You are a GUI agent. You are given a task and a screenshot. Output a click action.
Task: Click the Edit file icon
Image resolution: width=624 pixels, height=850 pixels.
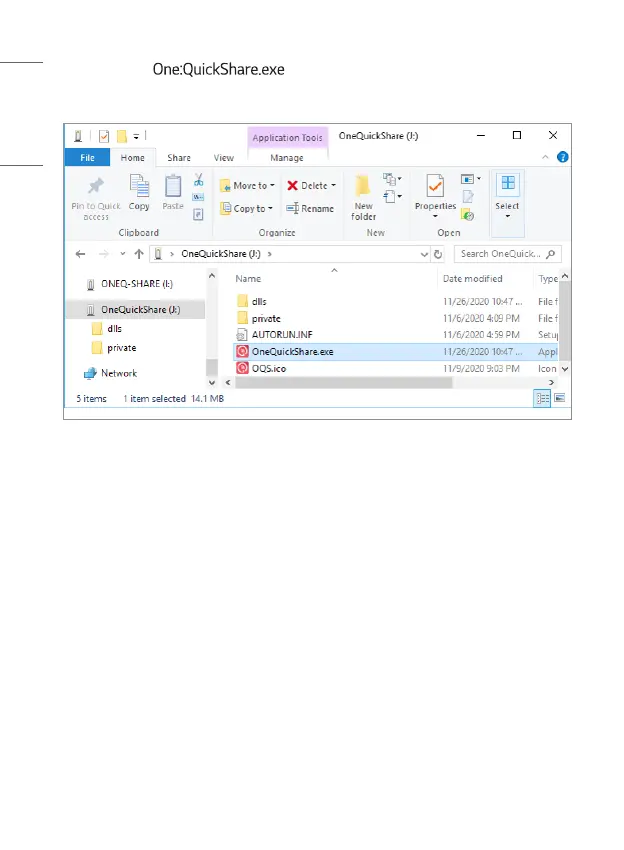(468, 197)
